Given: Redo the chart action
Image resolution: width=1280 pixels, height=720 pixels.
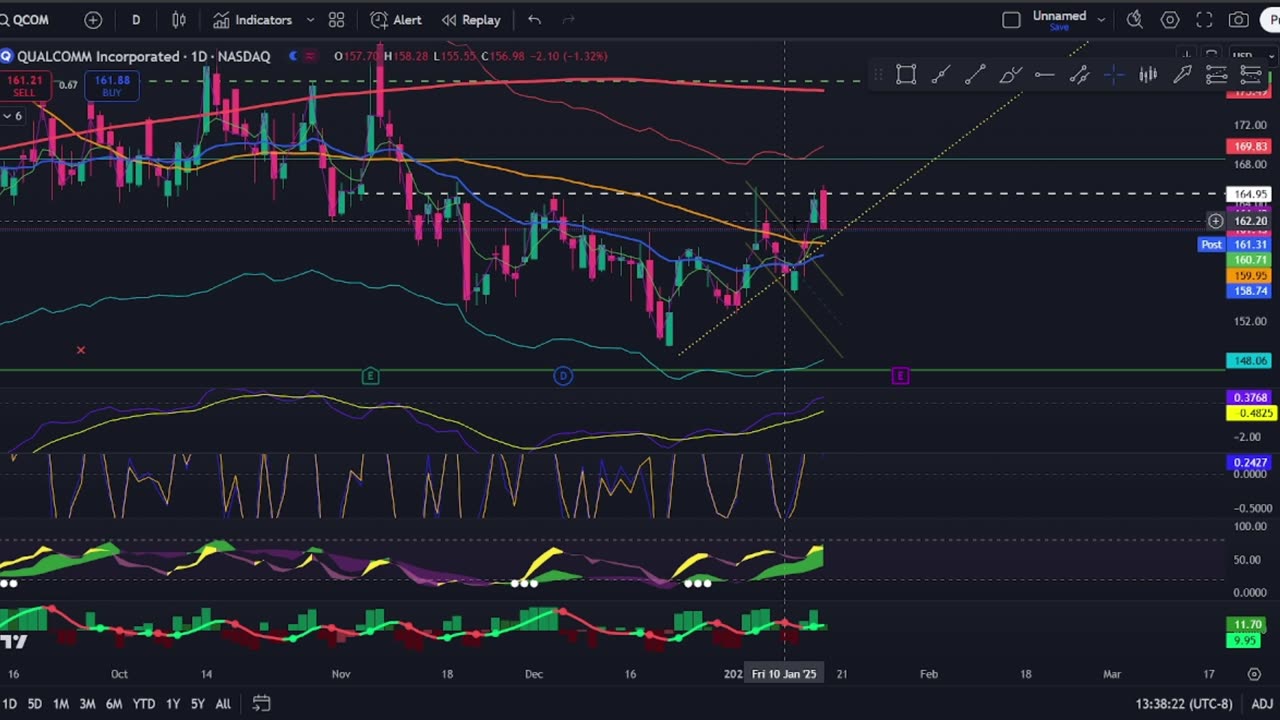Looking at the screenshot, I should coord(569,20).
